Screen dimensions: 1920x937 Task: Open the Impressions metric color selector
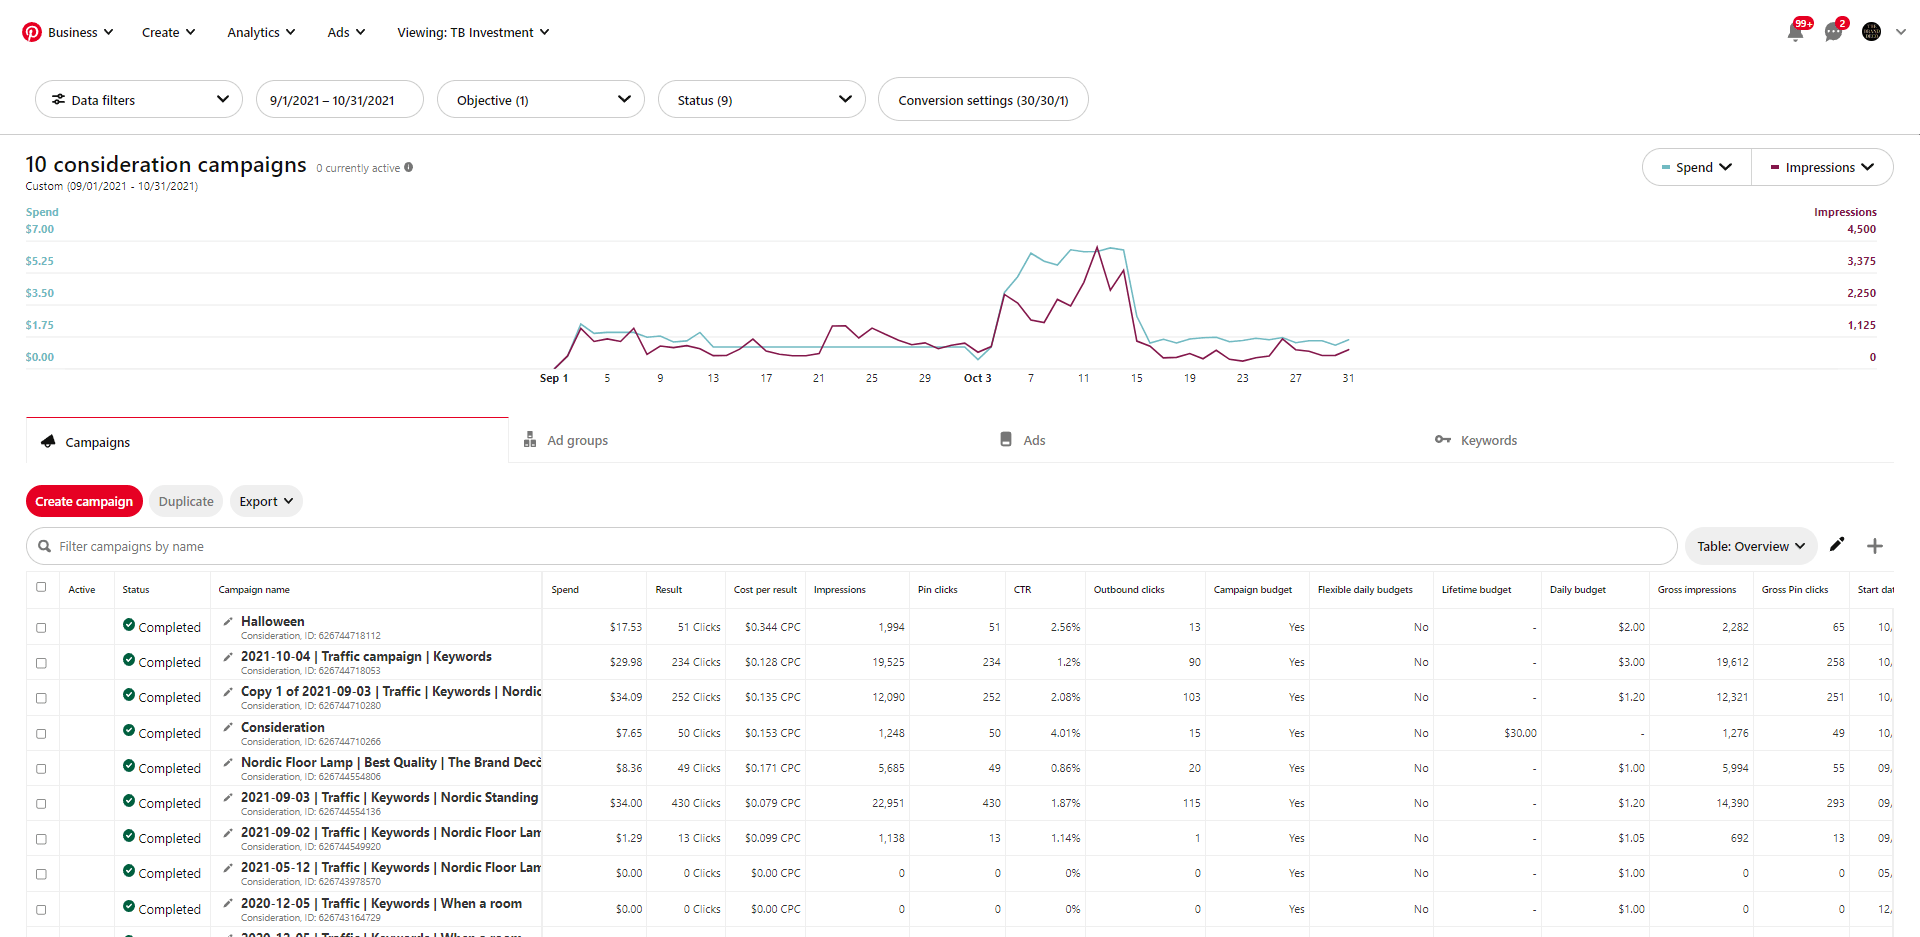tap(1821, 168)
